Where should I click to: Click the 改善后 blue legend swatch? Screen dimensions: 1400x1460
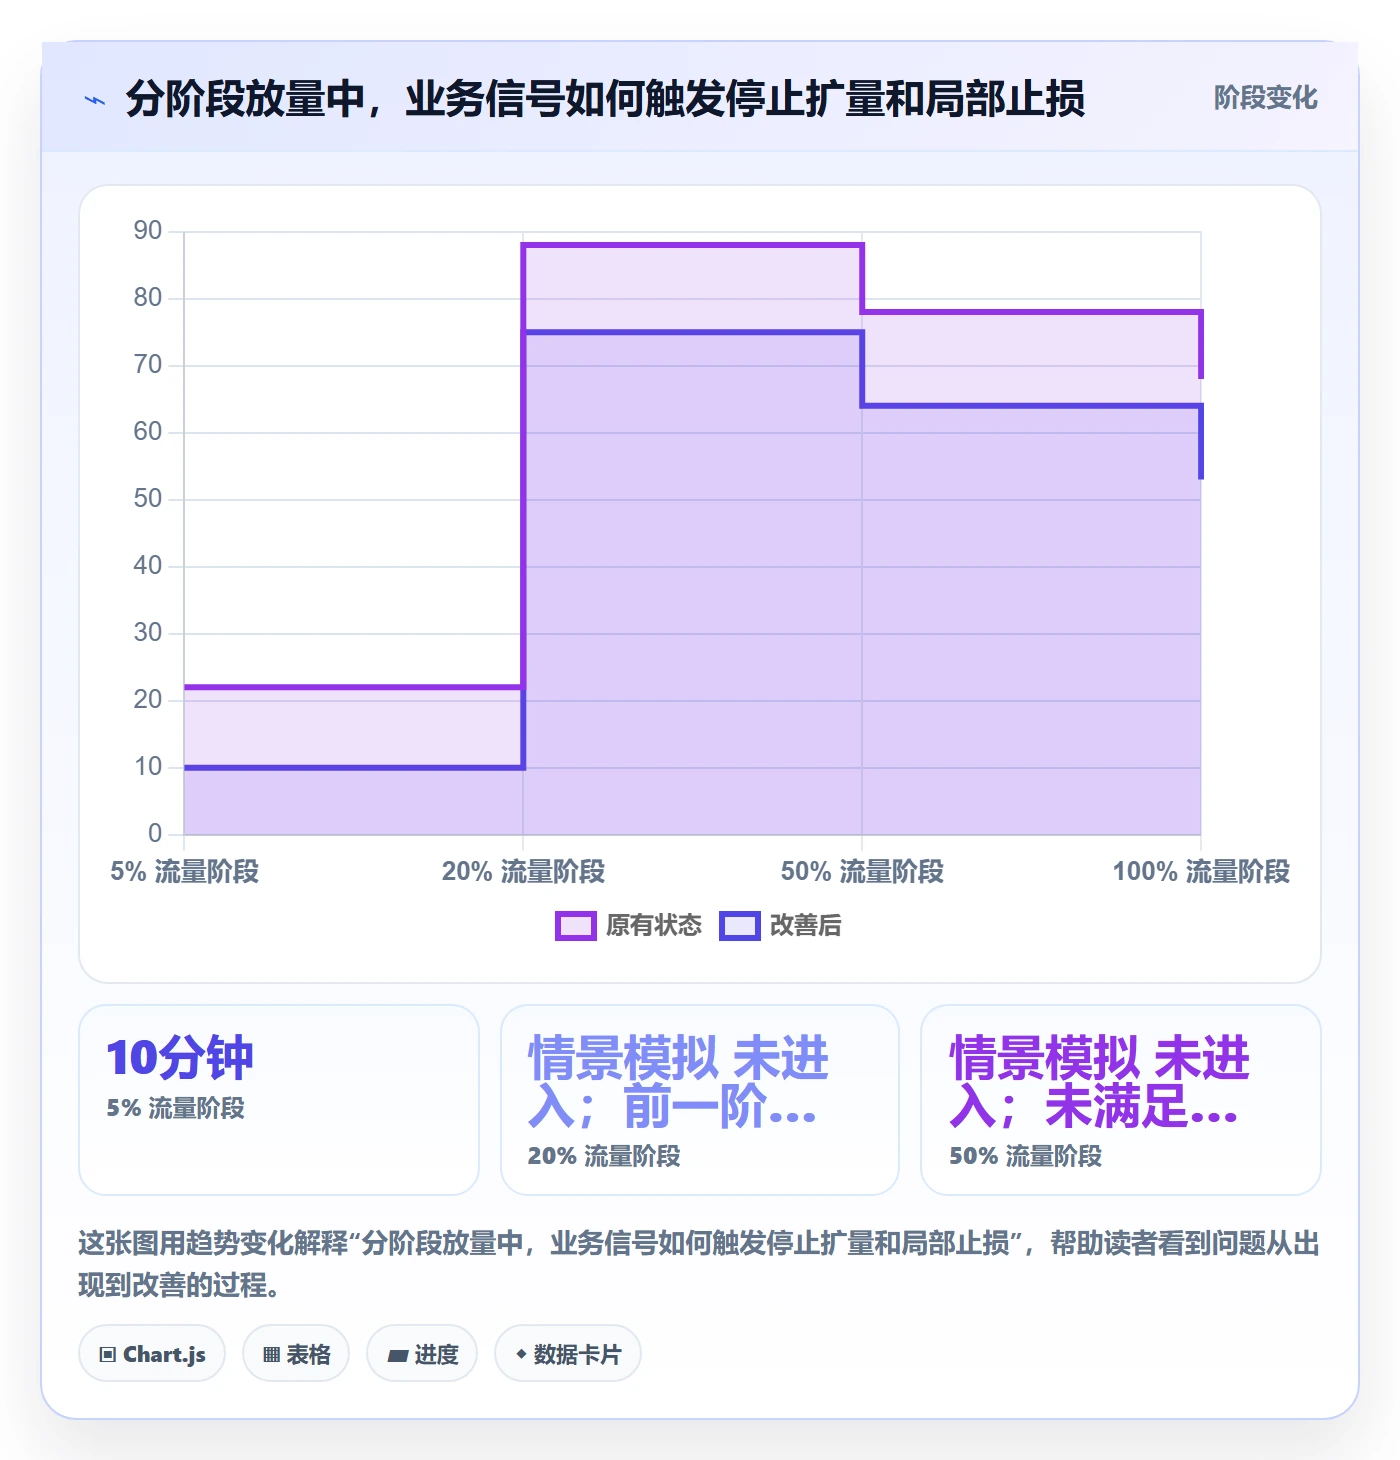tap(740, 926)
